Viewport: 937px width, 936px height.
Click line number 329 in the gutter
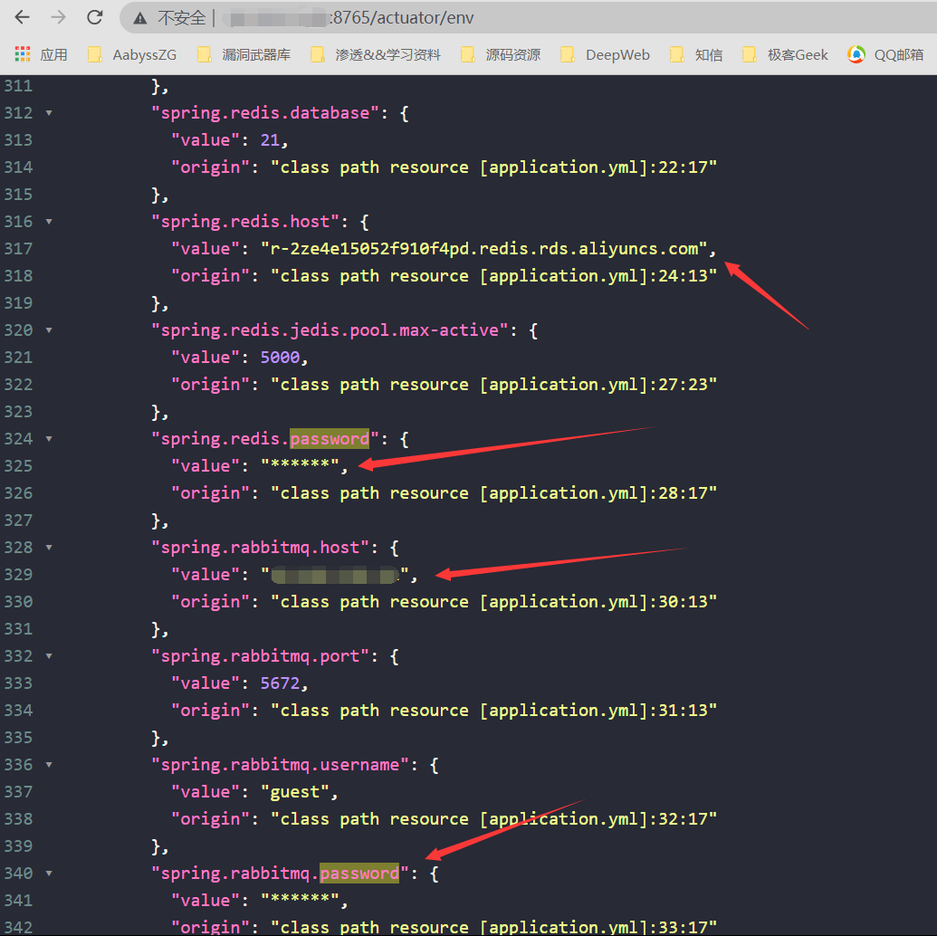(19, 575)
